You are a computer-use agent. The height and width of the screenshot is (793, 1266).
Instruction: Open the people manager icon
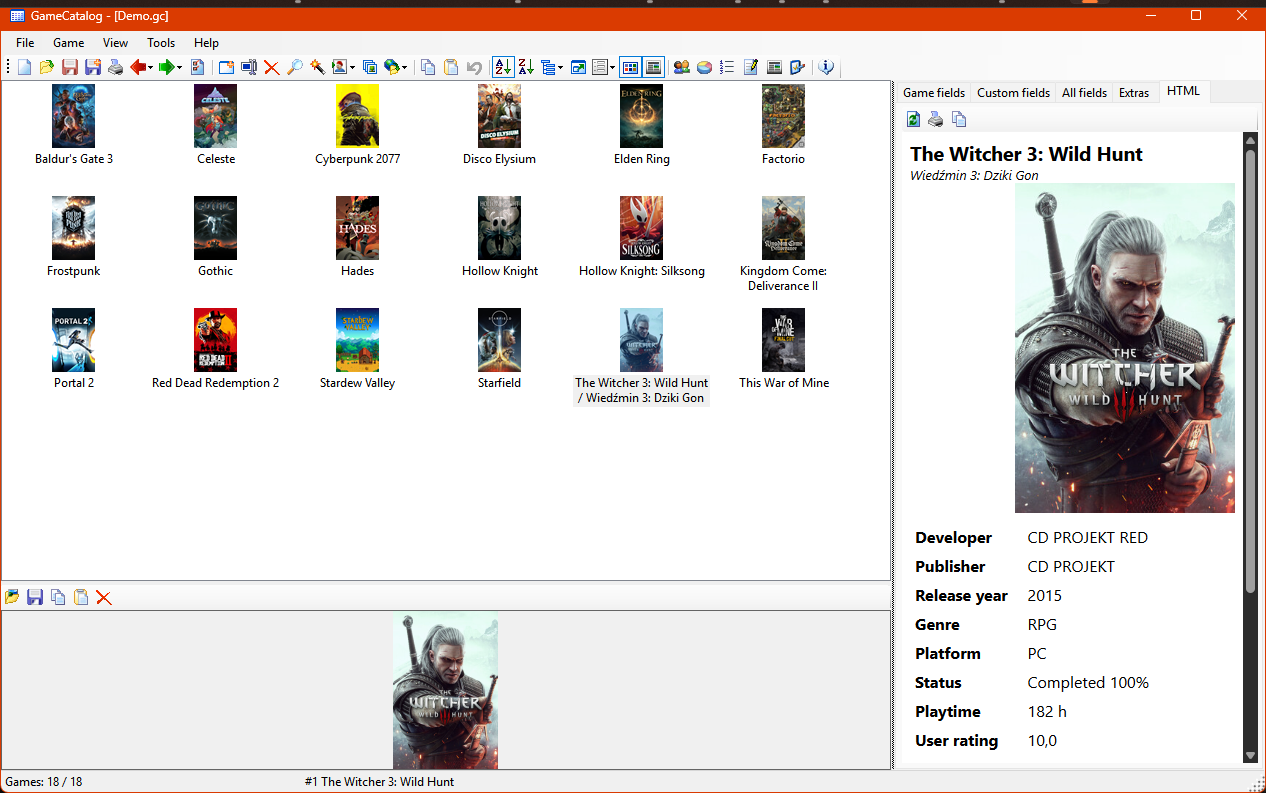682,67
